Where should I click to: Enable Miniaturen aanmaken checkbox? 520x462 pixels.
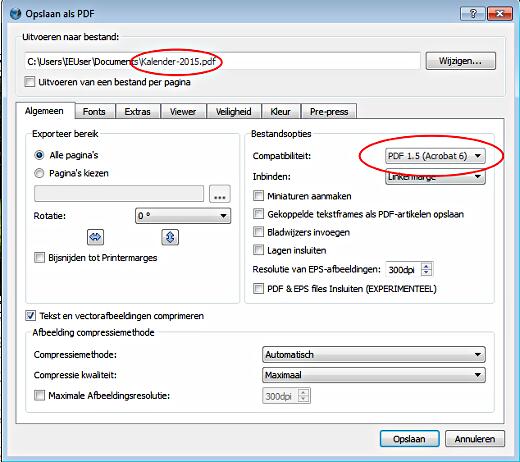258,196
